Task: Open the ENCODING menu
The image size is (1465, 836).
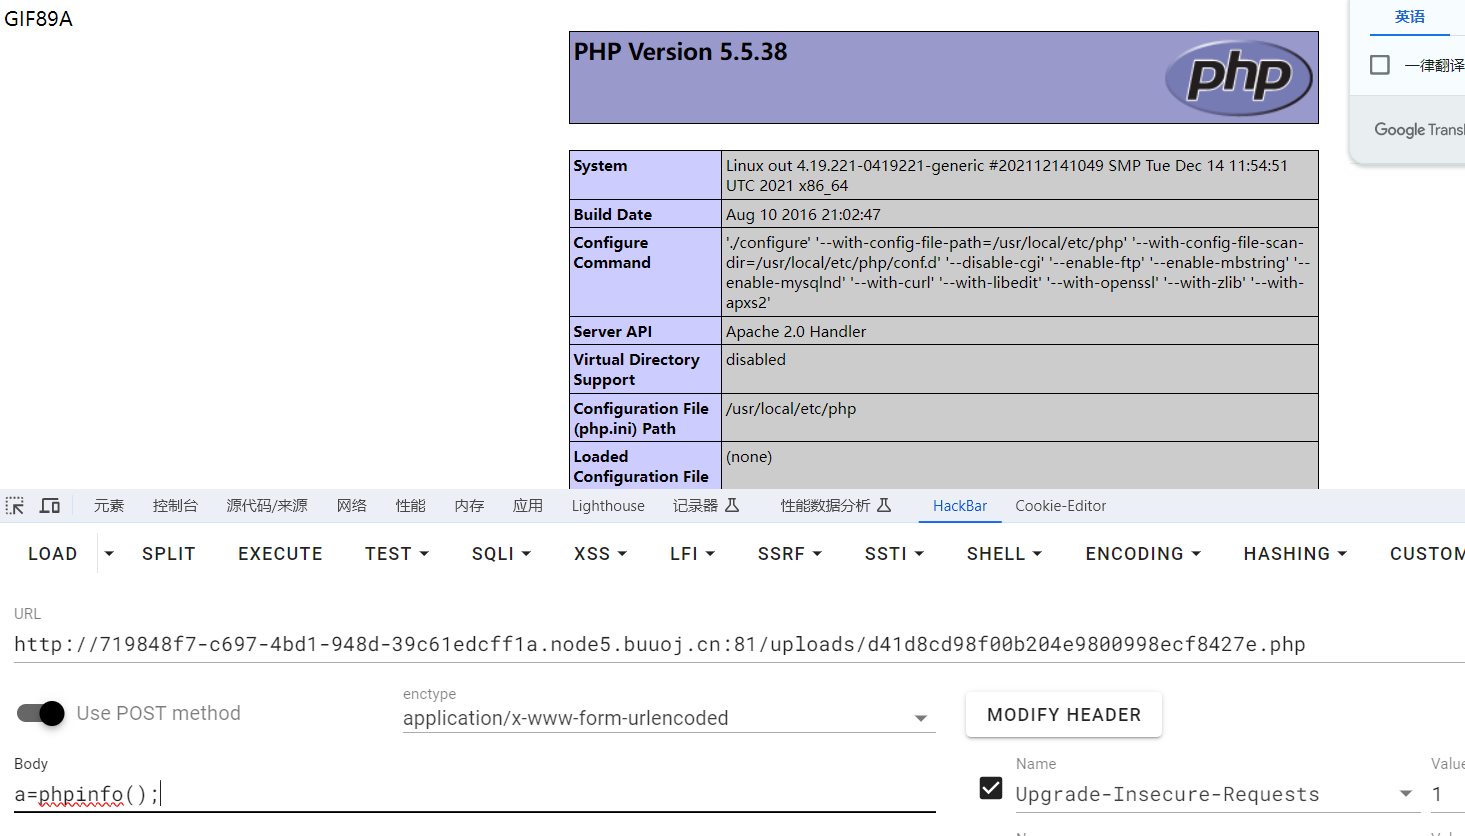Action: [1143, 554]
